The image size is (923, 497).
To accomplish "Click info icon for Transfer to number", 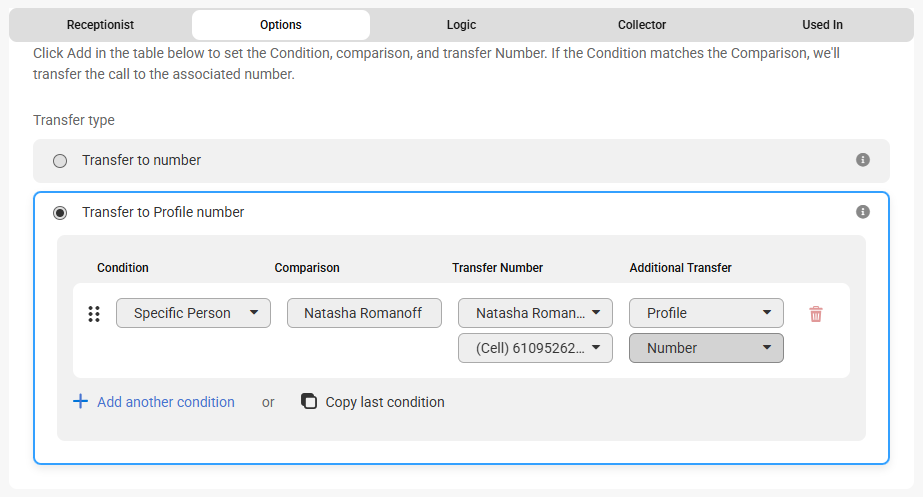I will click(863, 160).
